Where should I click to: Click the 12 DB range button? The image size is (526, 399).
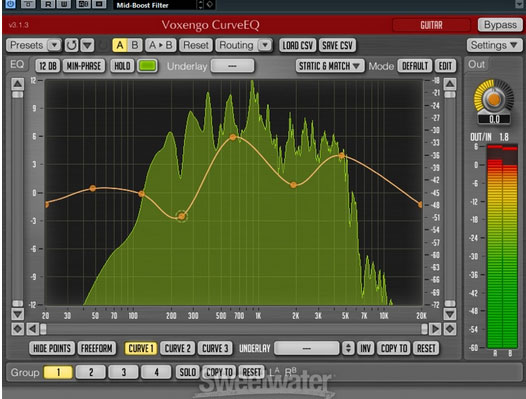click(48, 66)
